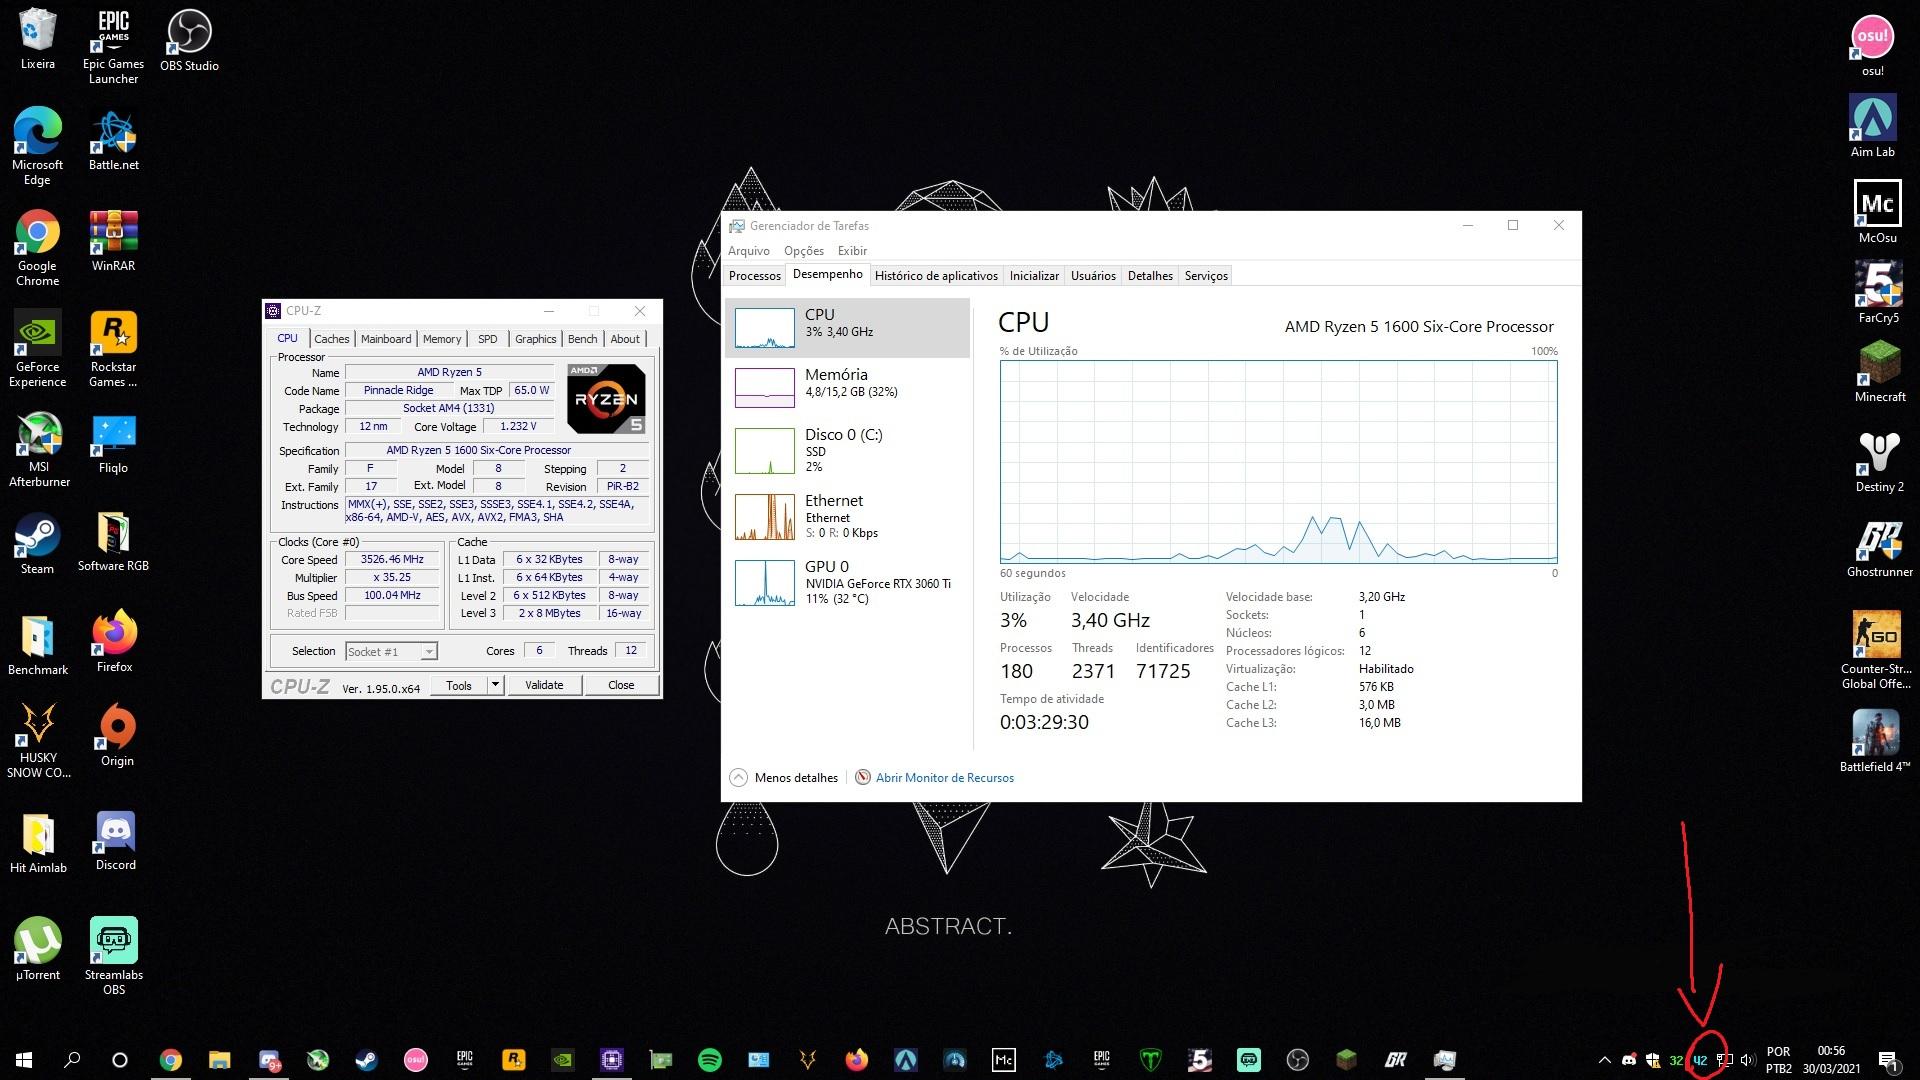Open the Destiny 2 desktop icon
This screenshot has height=1080, width=1920.
tap(1879, 461)
